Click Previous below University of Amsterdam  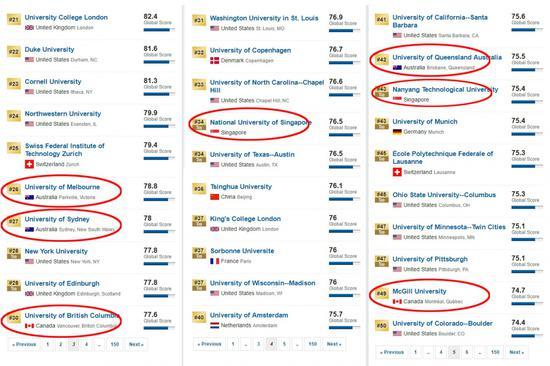[x=209, y=344]
